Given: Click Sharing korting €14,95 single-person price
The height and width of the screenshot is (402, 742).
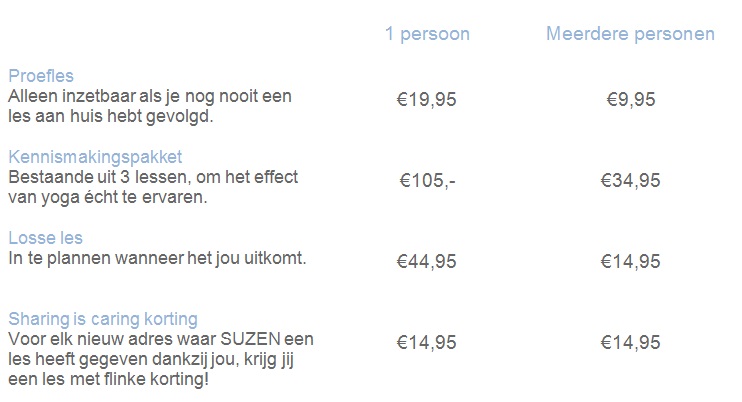Looking at the screenshot, I should [x=426, y=342].
